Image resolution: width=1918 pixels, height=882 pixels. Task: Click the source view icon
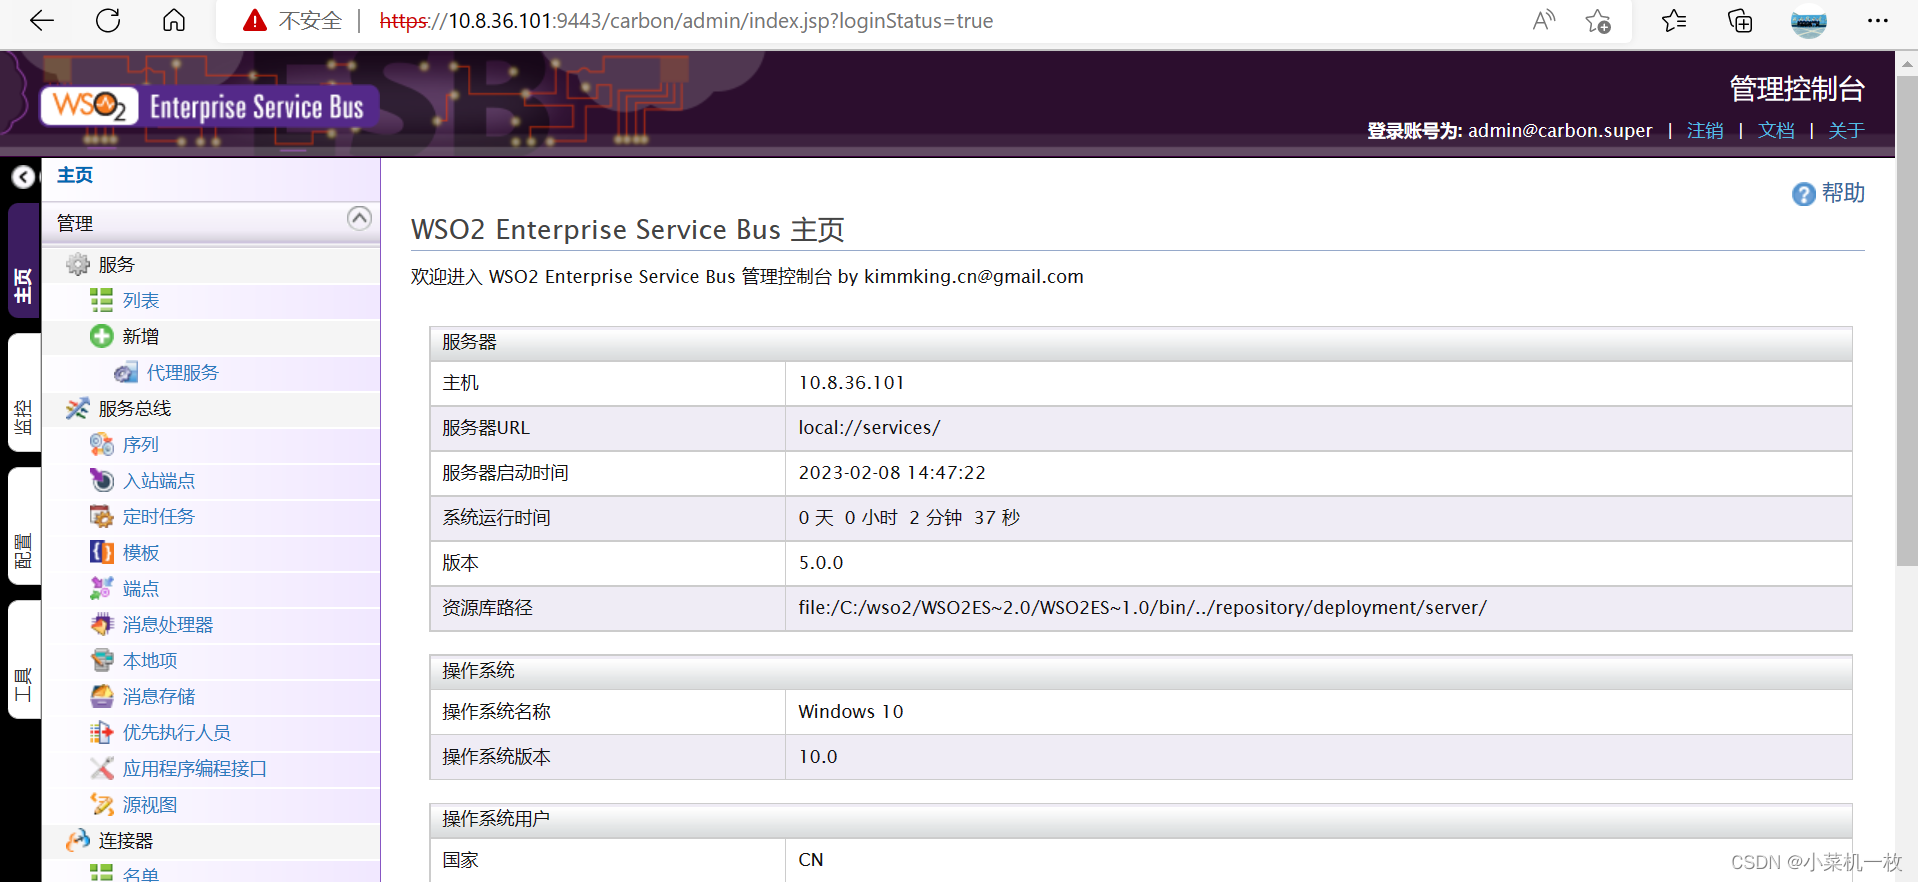point(101,805)
